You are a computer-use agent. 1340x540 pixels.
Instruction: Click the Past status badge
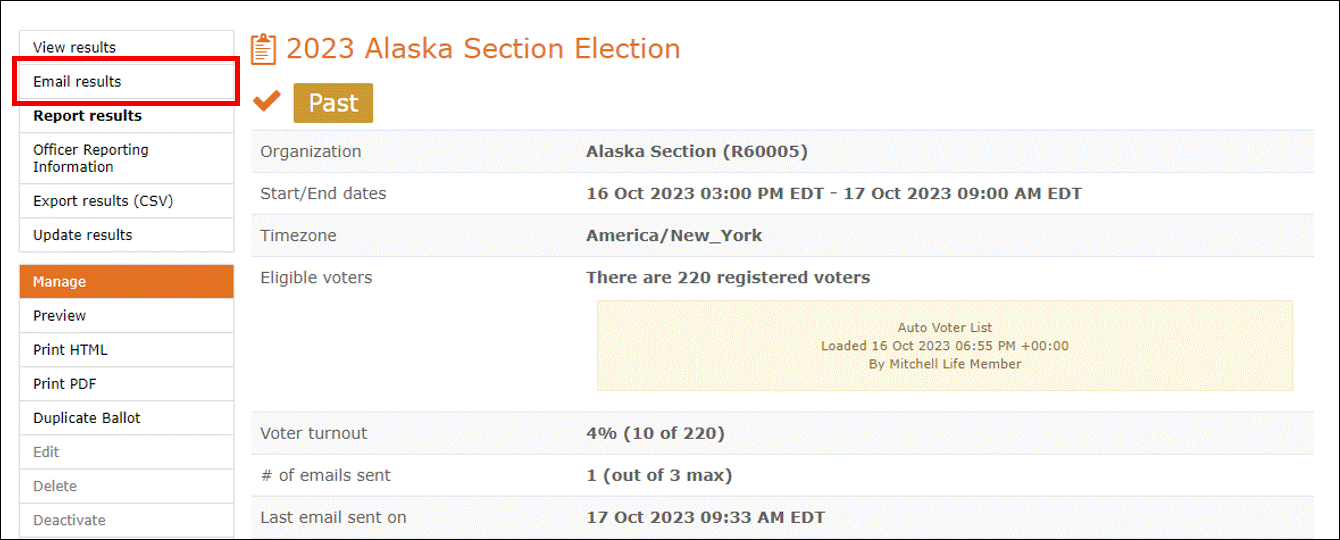333,103
